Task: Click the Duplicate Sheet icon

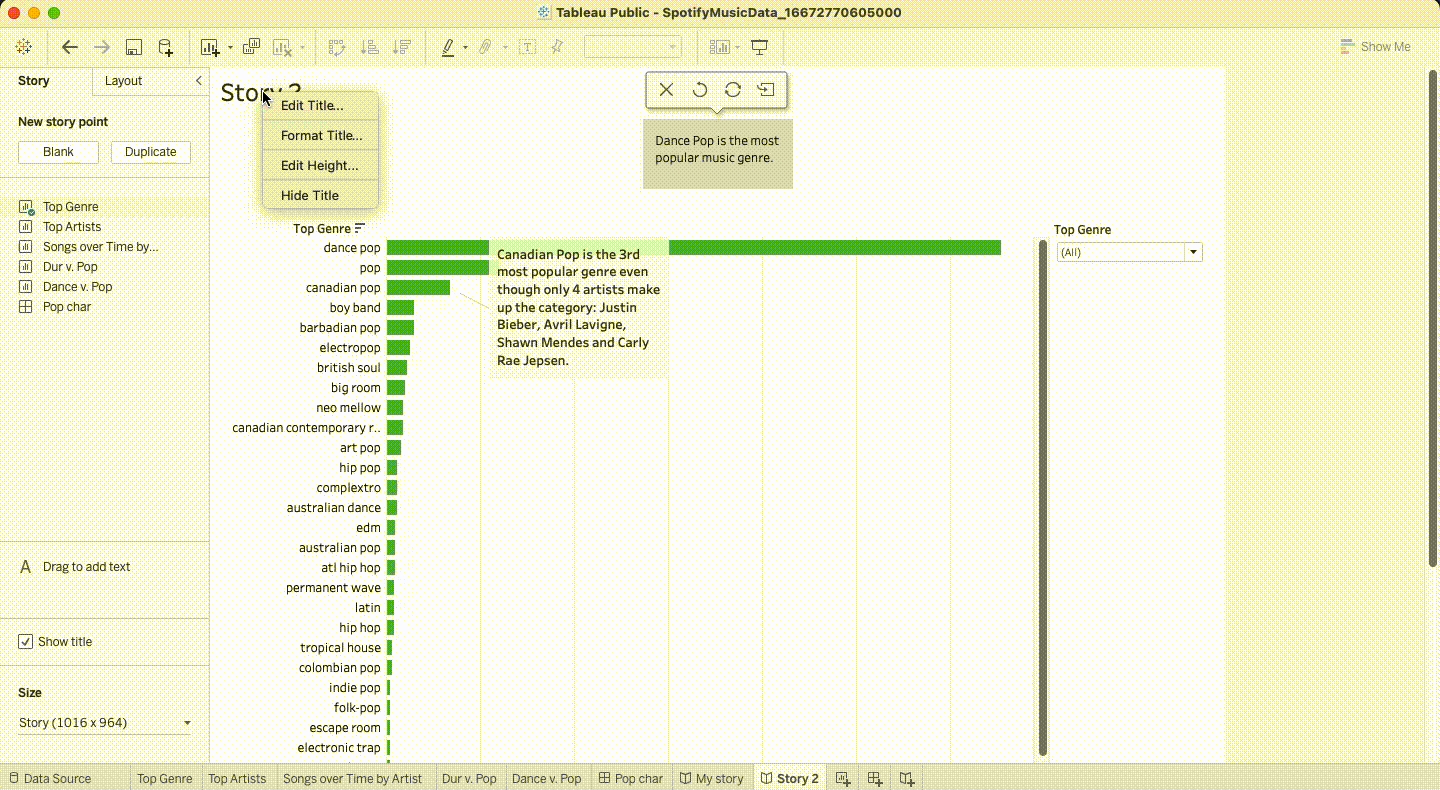Action: coord(251,47)
